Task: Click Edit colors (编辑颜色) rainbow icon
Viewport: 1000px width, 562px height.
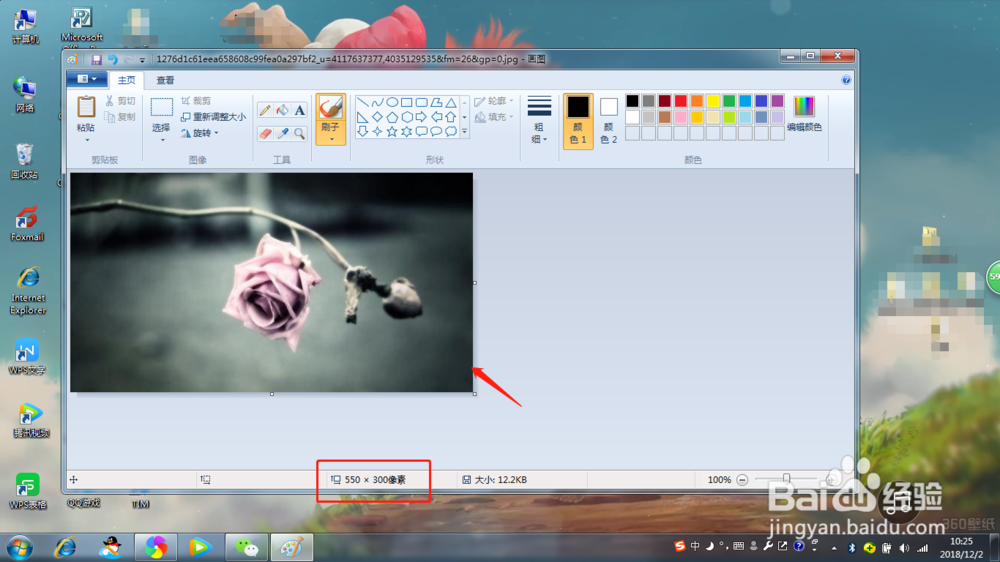Action: point(804,106)
